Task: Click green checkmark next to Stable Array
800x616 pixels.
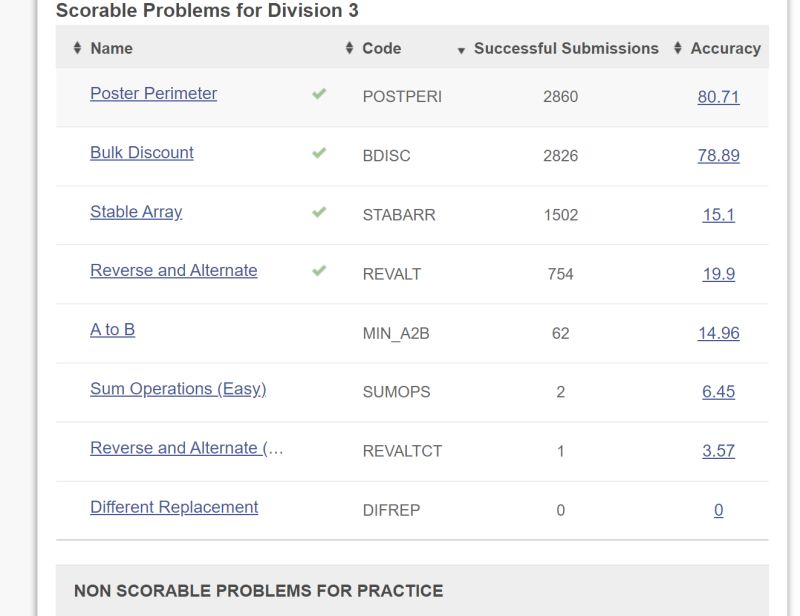Action: click(x=319, y=212)
